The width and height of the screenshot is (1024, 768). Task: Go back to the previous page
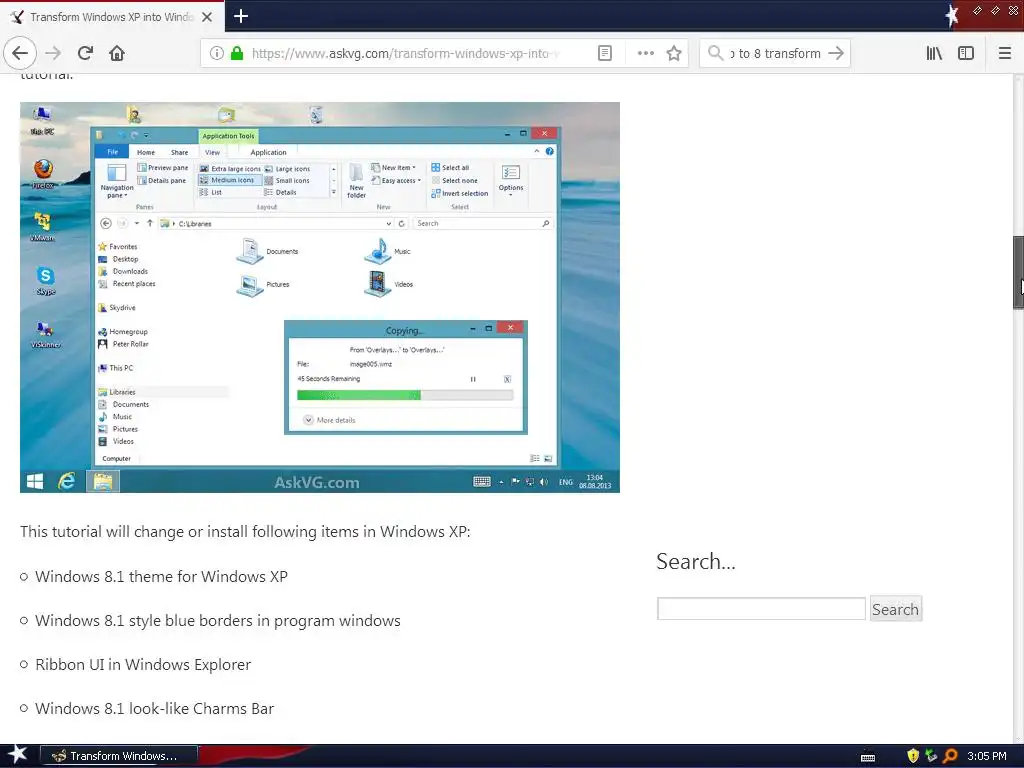point(20,53)
